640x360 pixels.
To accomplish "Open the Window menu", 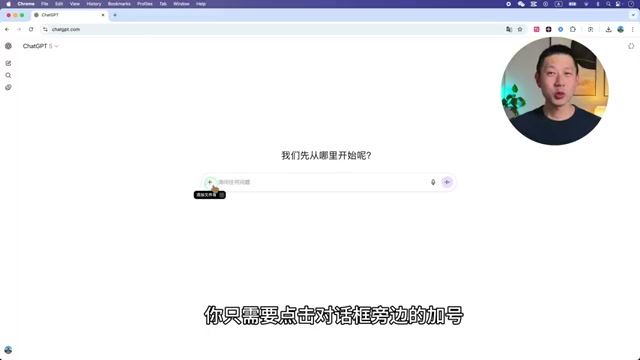I will (x=181, y=4).
